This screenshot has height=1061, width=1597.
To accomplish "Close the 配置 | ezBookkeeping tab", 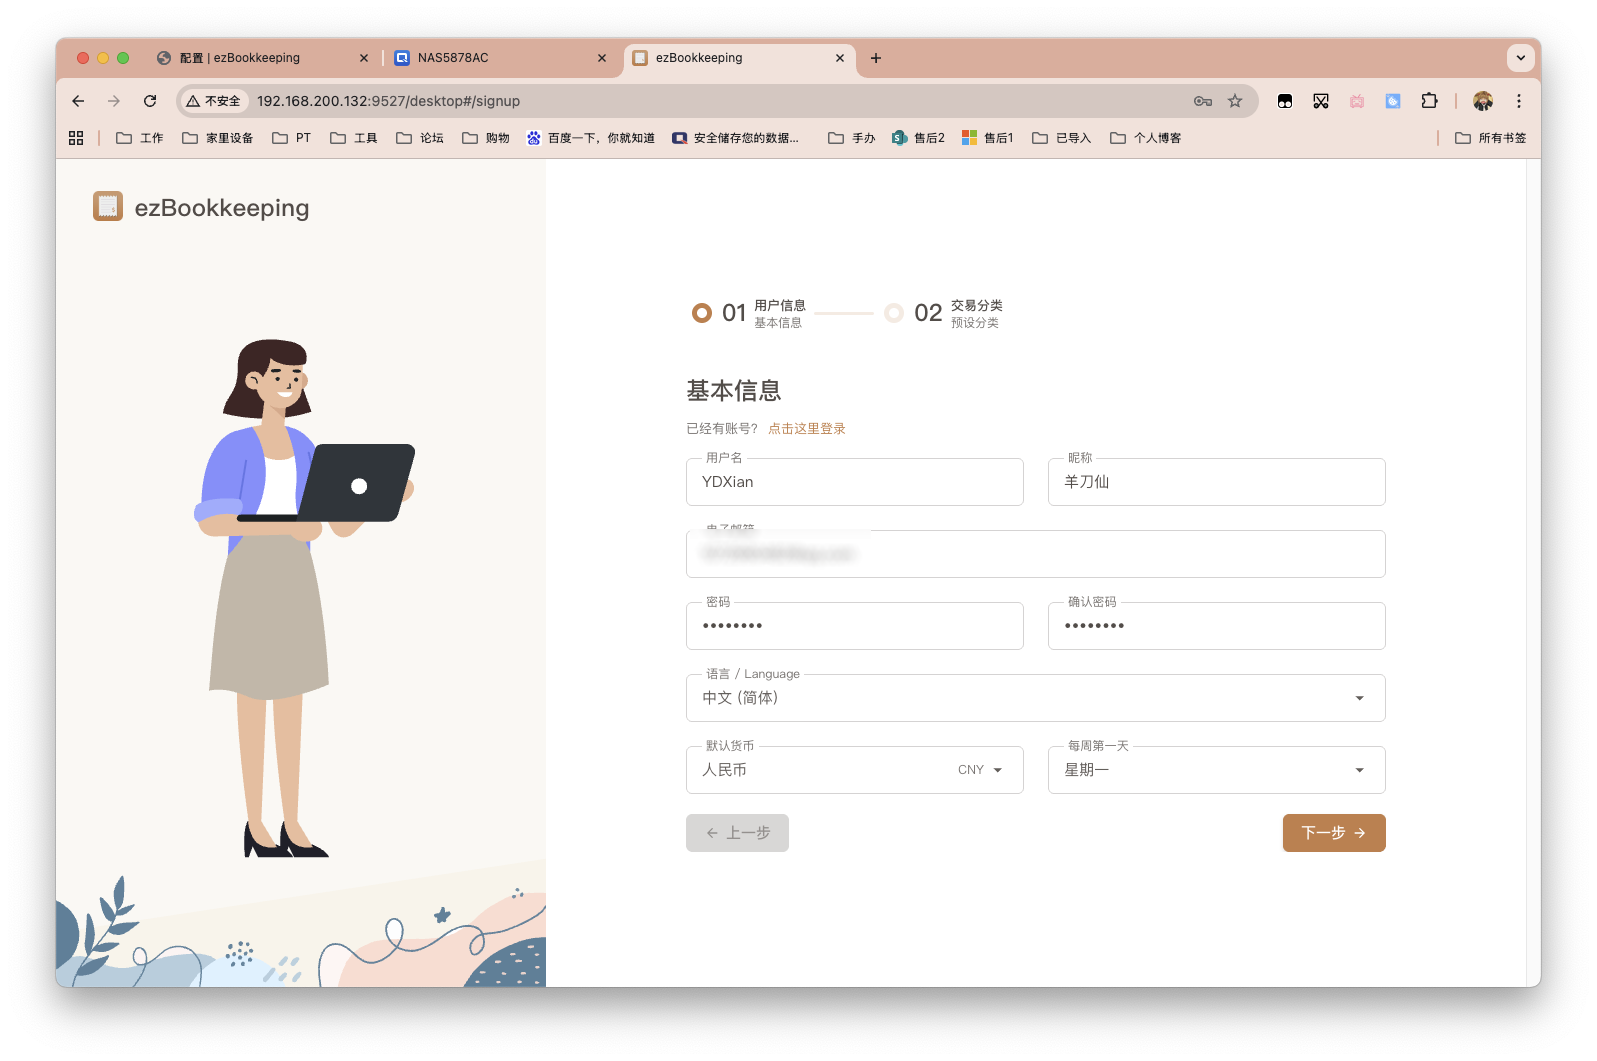I will pos(364,58).
